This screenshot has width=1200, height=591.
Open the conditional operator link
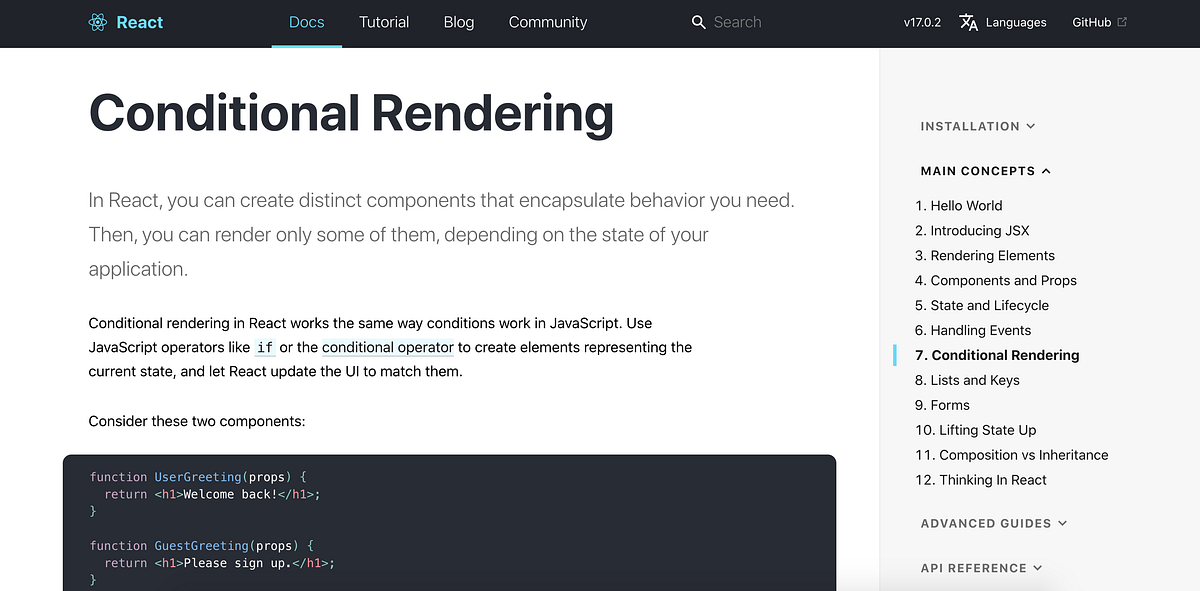point(388,347)
